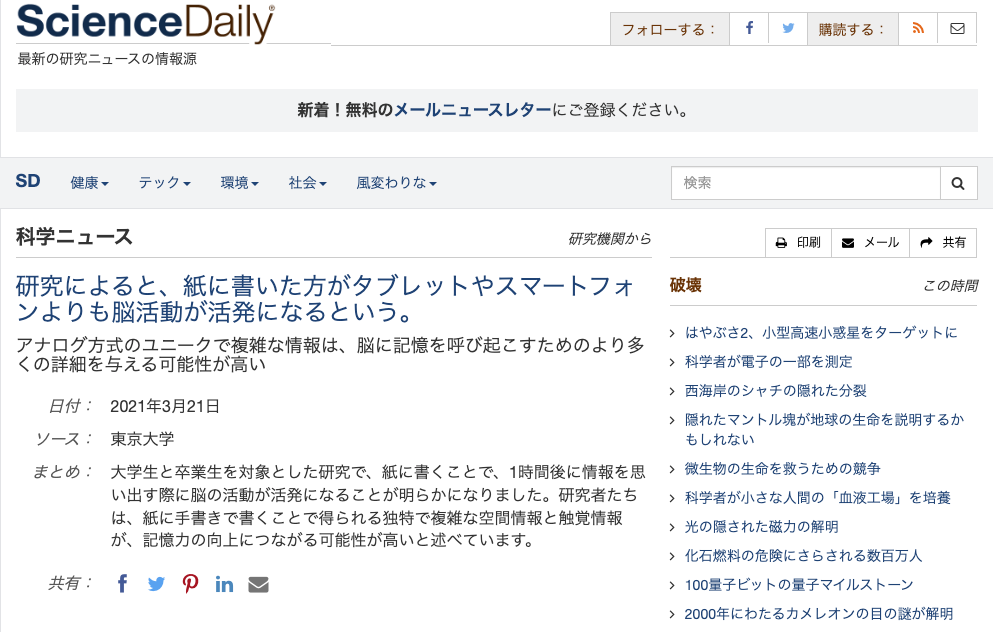Open the RSS feed subscribe icon
The width and height of the screenshot is (993, 632).
(x=918, y=29)
